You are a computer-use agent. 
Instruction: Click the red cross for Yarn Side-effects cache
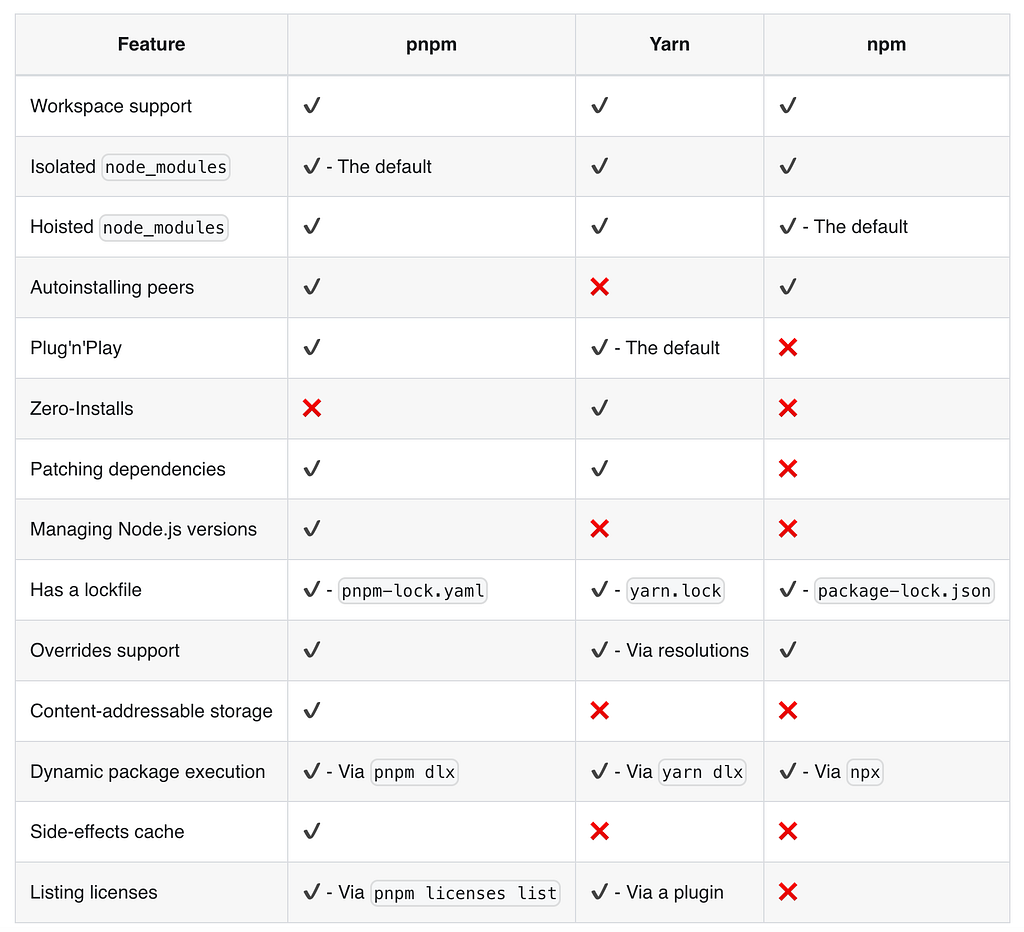click(x=600, y=831)
